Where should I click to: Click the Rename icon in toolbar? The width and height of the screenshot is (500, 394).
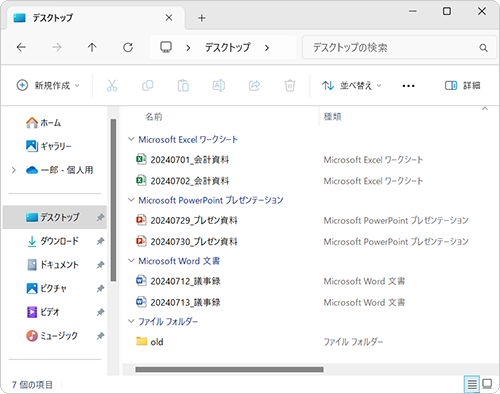tap(219, 86)
